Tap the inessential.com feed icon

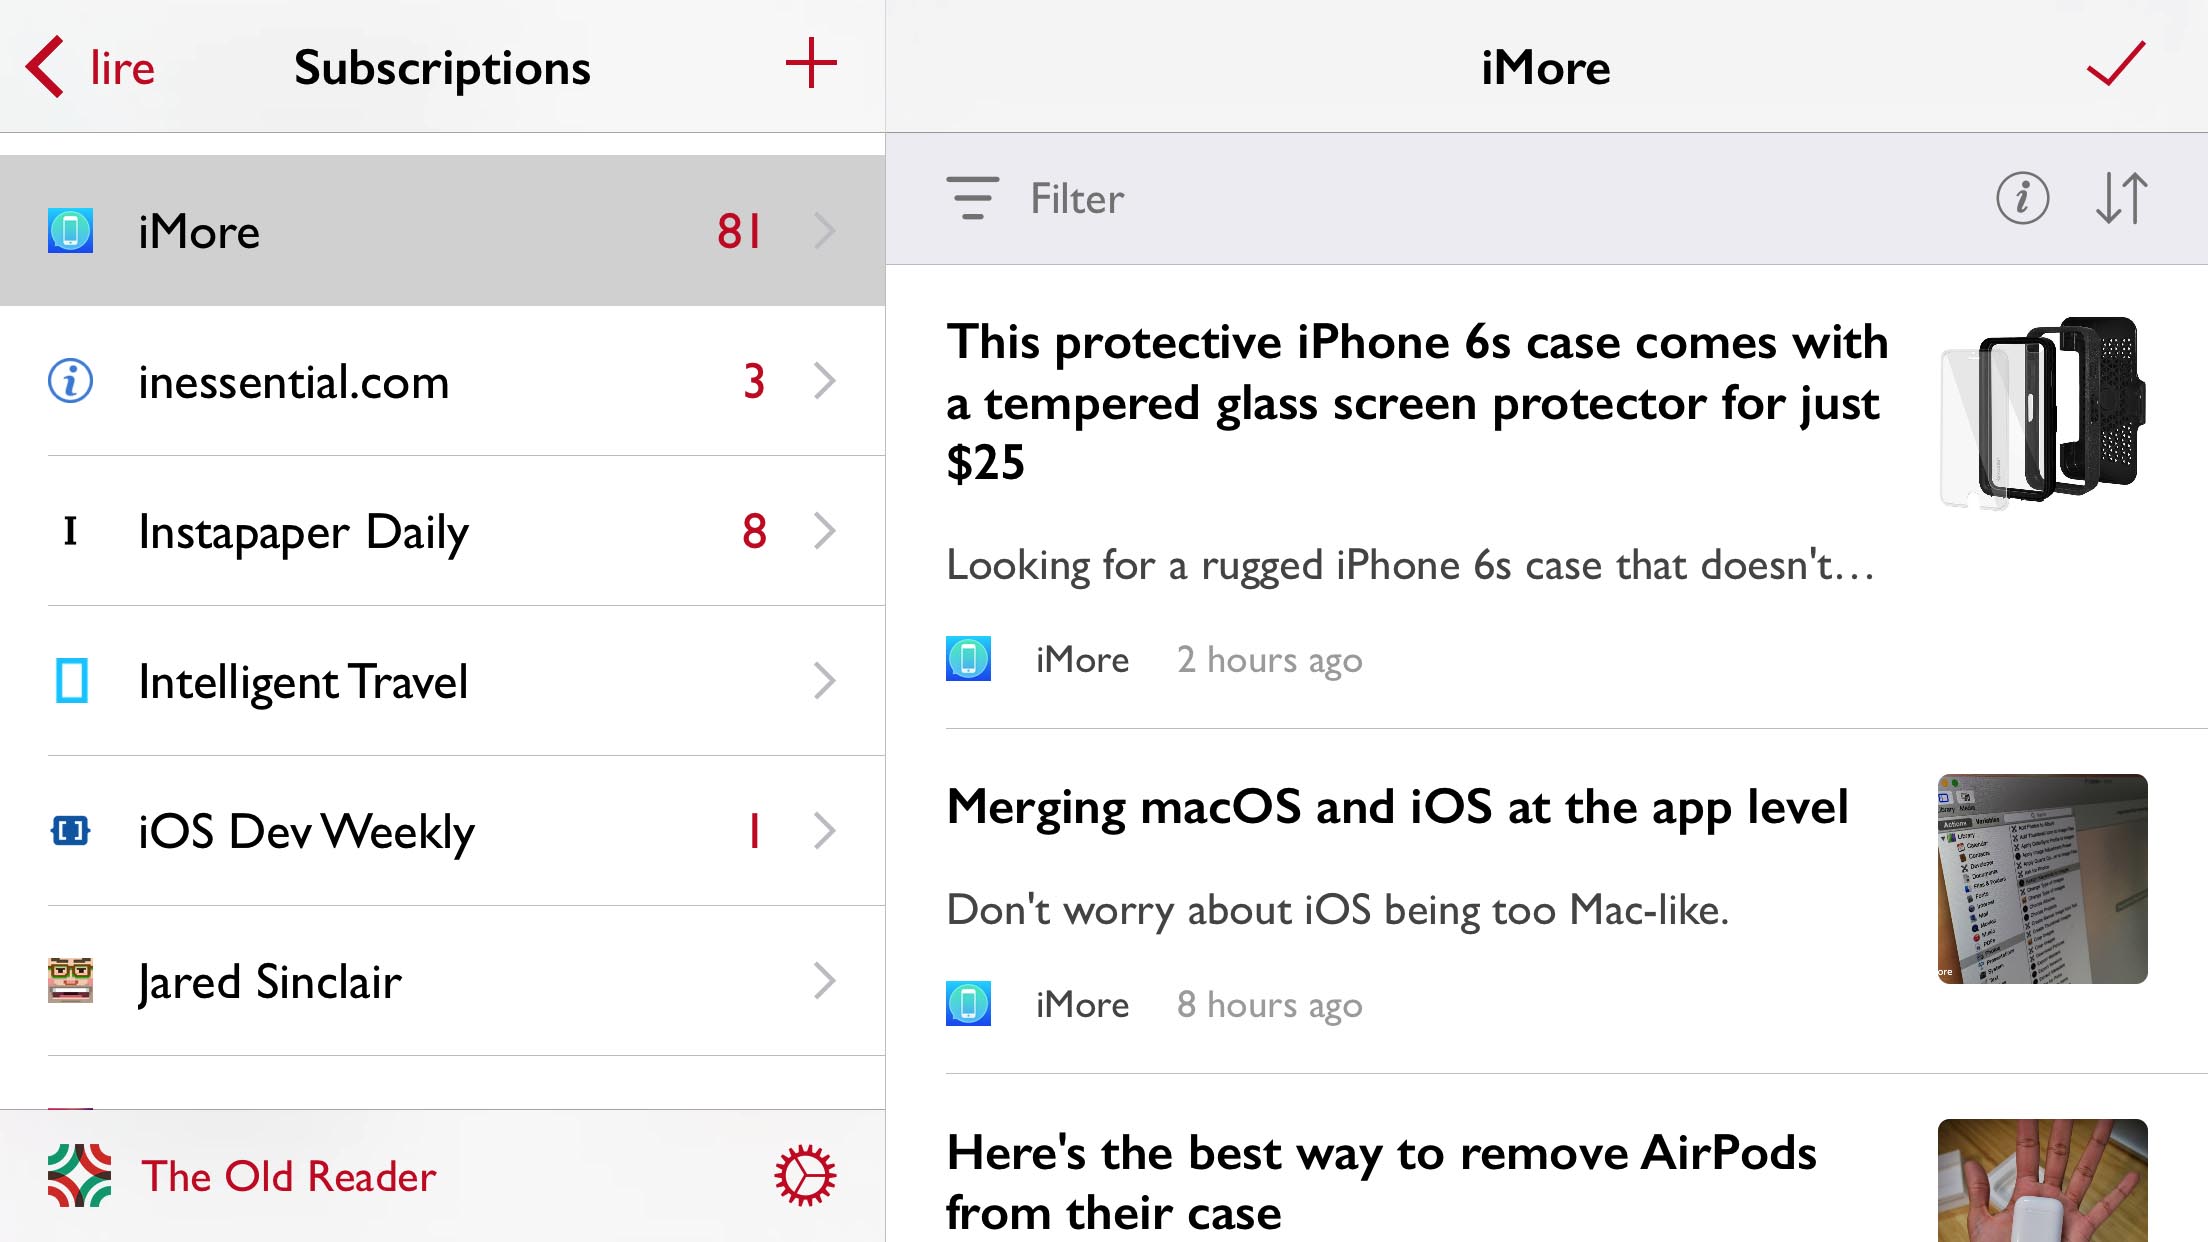(70, 380)
